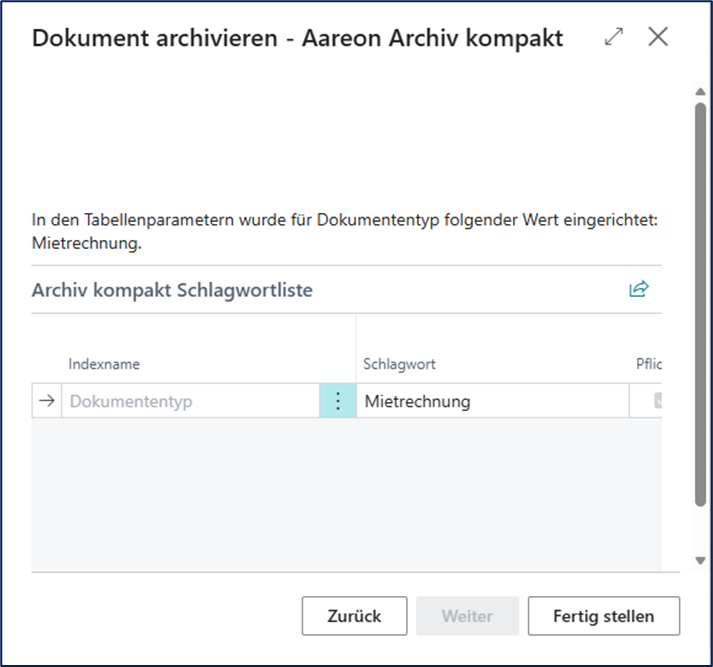
Task: Click the disabled Weiter button
Action: tap(467, 616)
